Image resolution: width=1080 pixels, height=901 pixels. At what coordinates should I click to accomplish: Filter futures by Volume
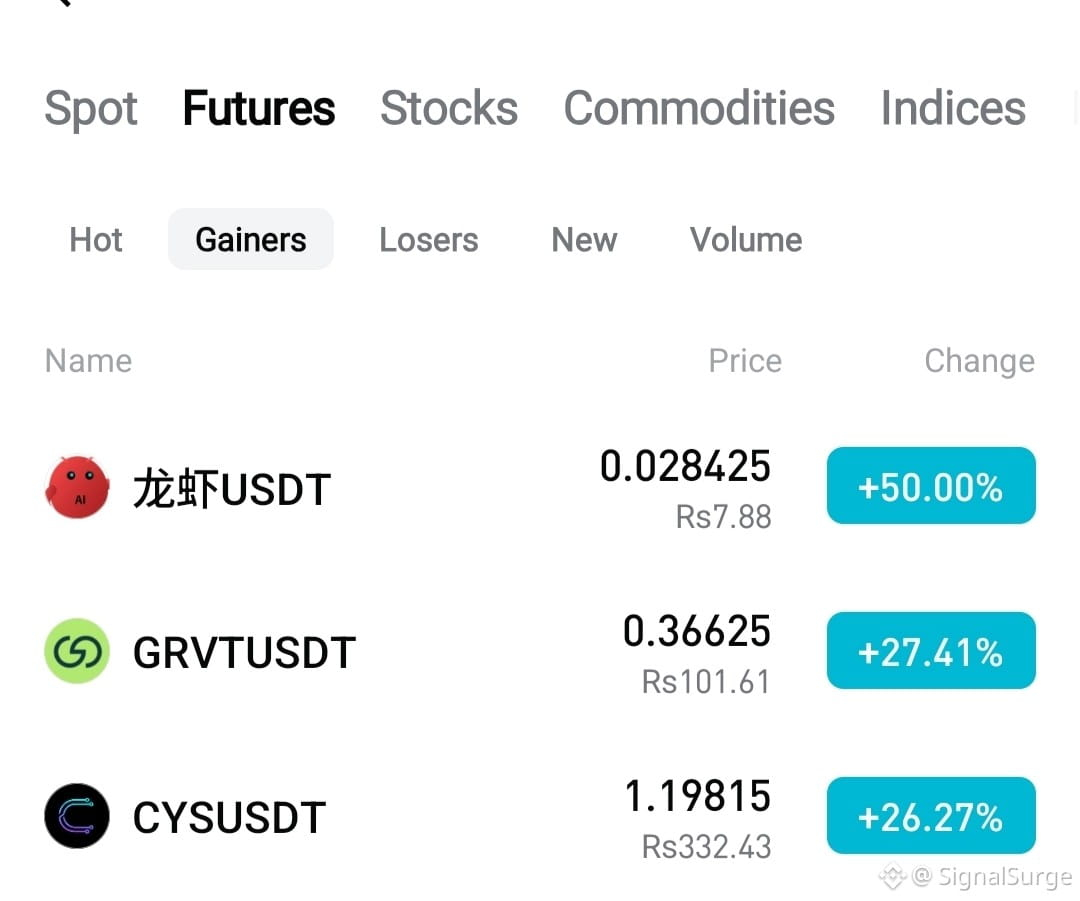[746, 240]
